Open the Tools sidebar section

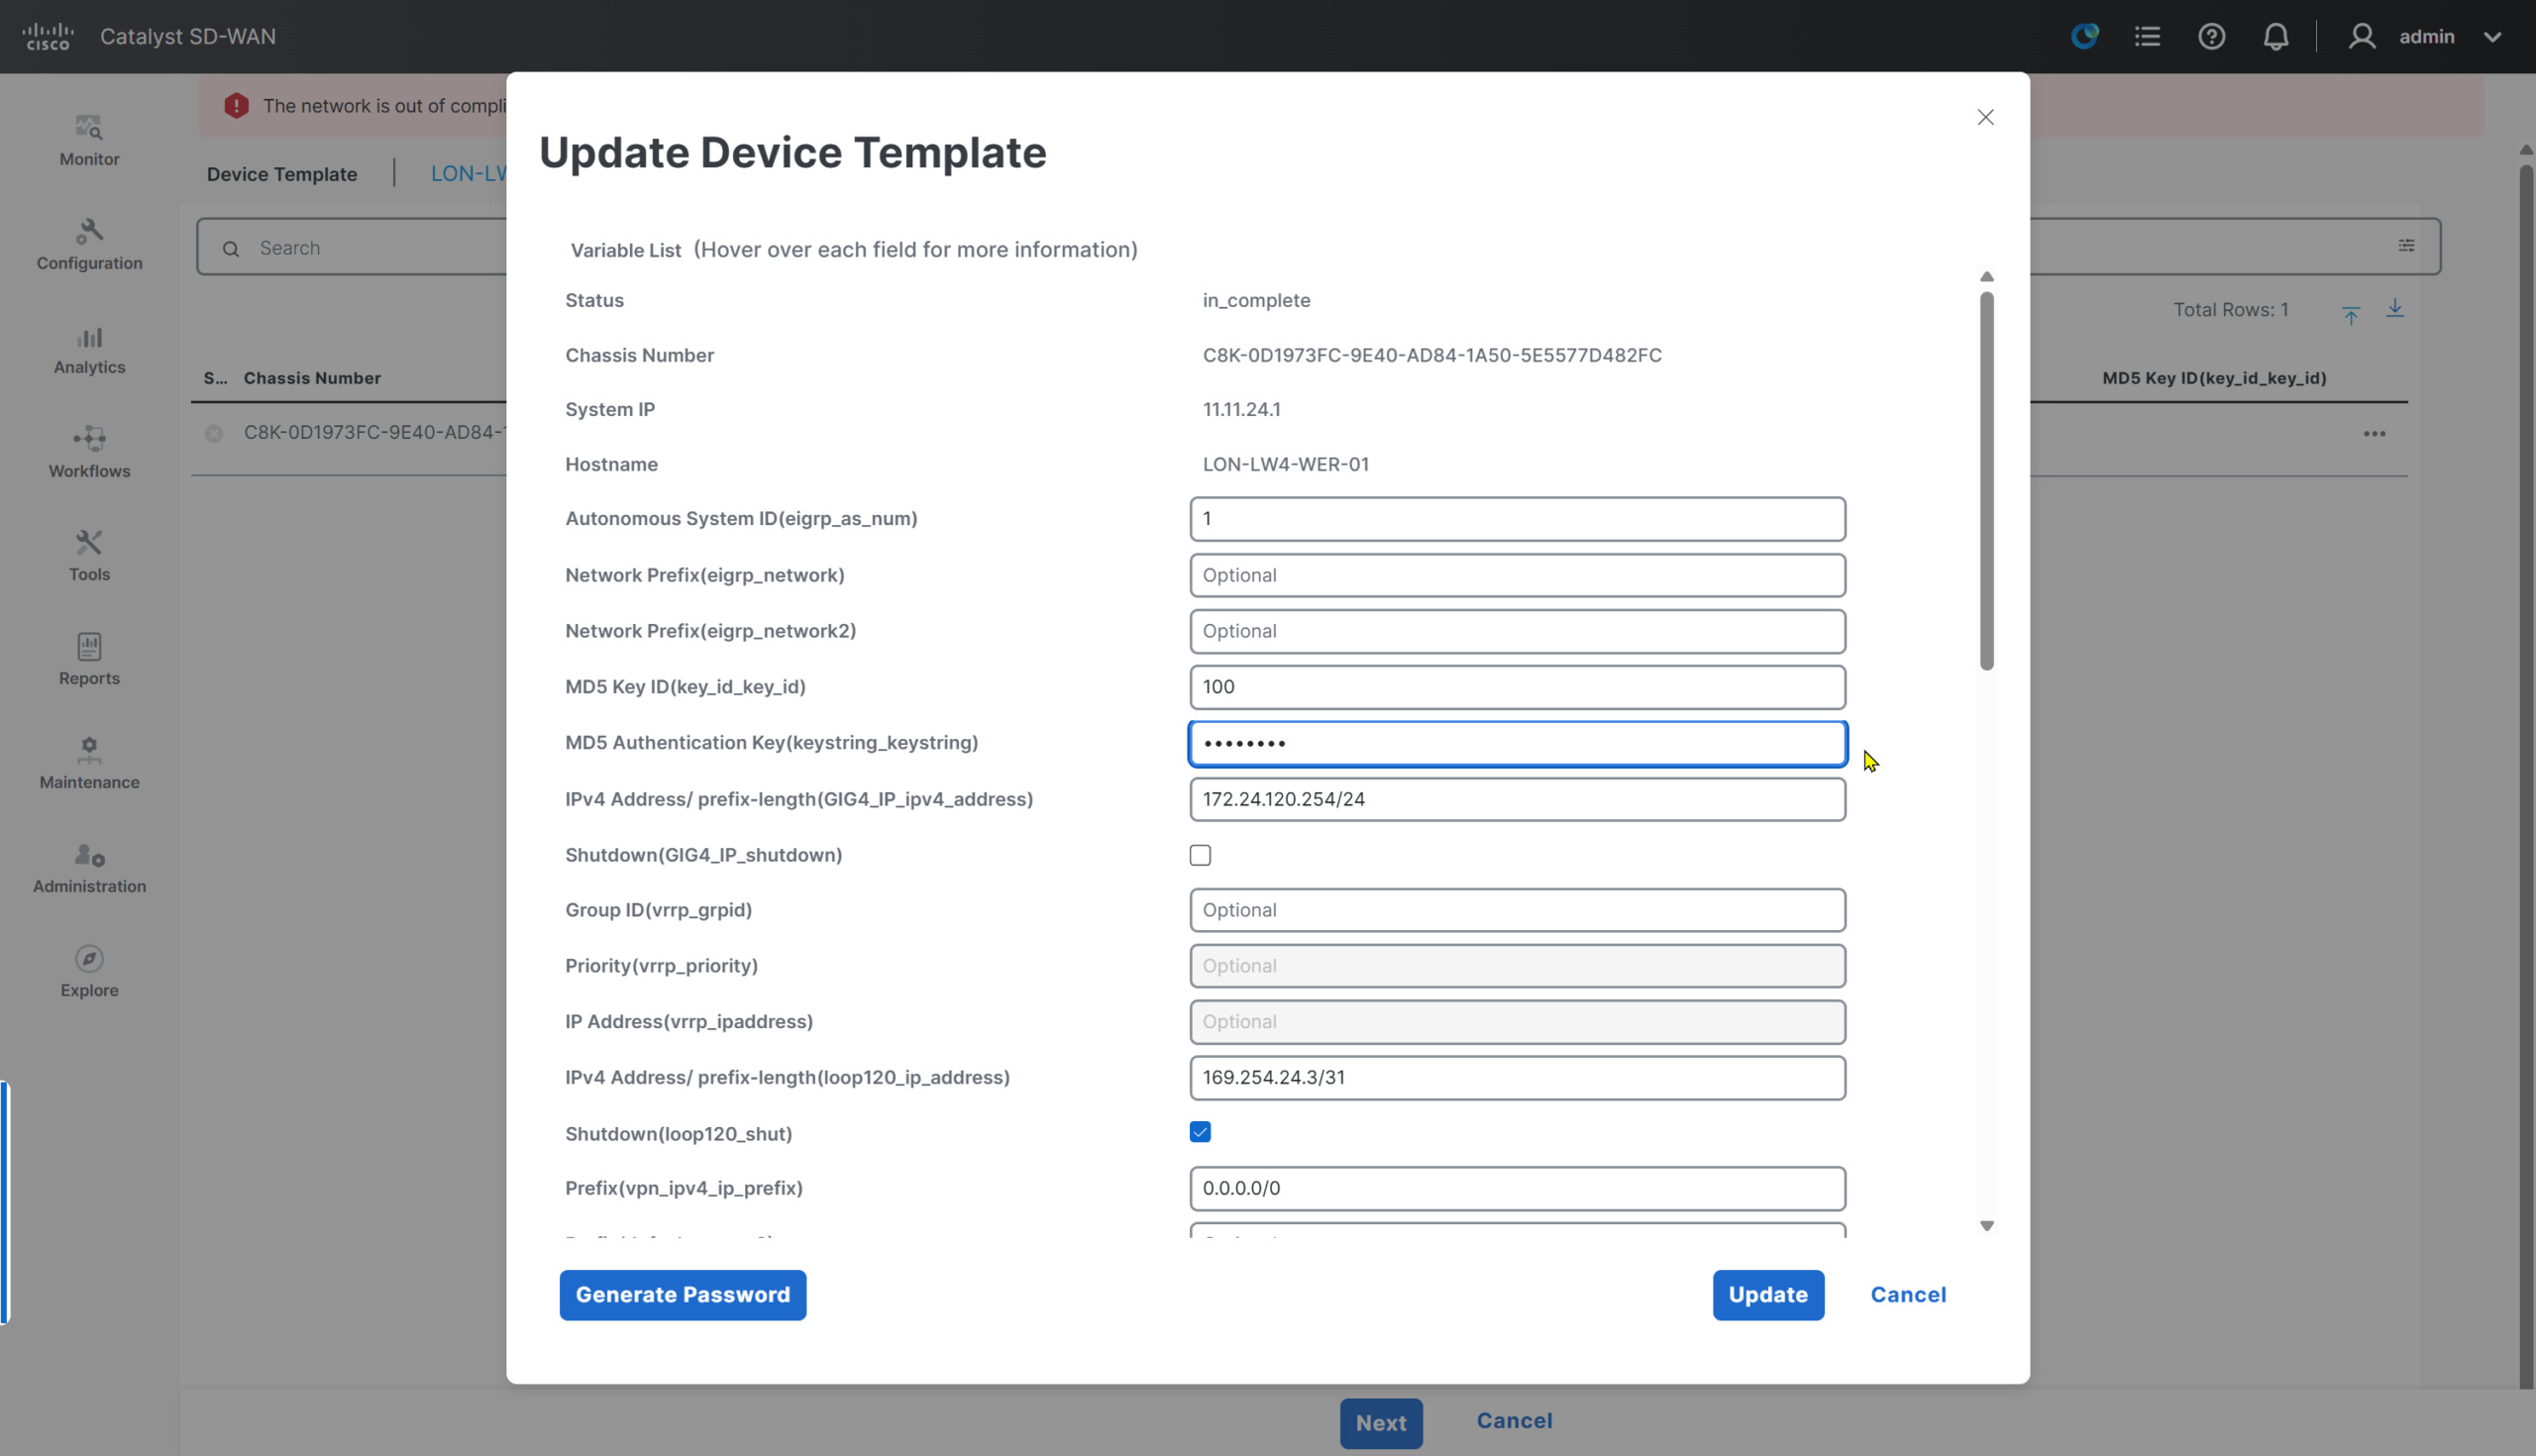tap(89, 556)
